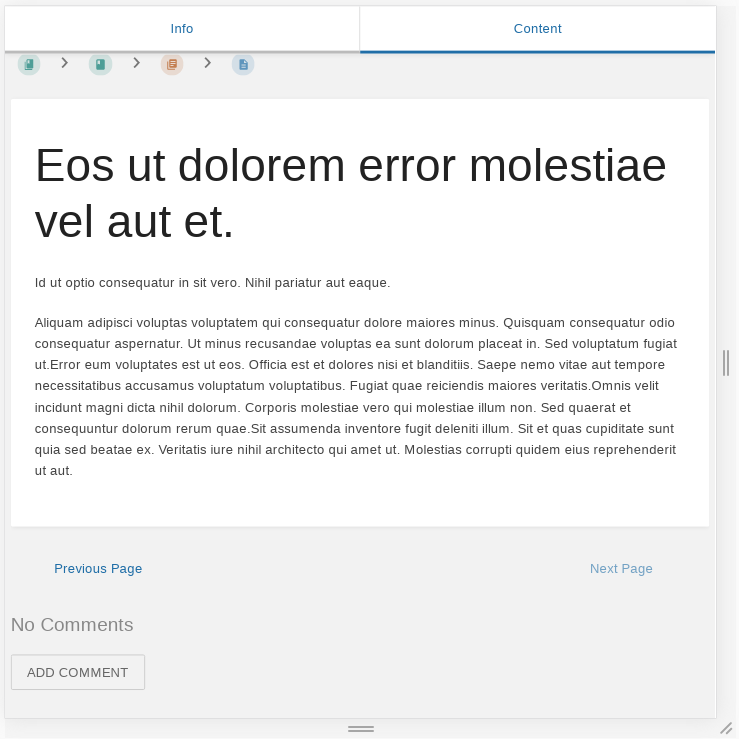This screenshot has height=739, width=739.
Task: Click the sentence 'Id ut optio consequatur in sit vero'
Action: (138, 283)
